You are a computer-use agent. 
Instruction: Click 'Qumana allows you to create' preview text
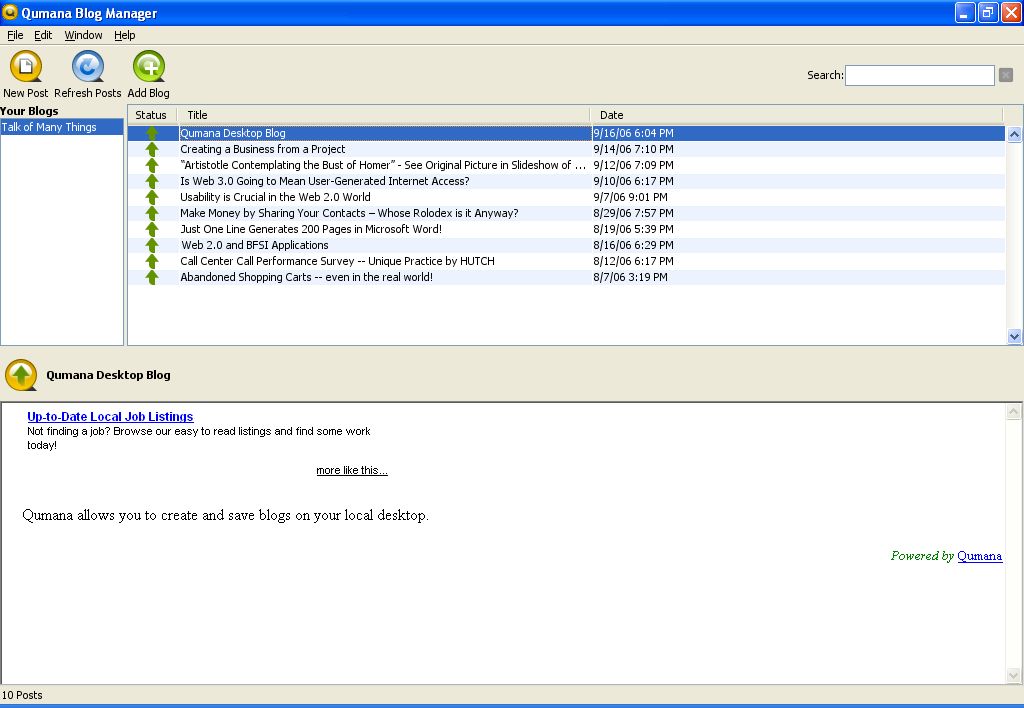coord(225,515)
